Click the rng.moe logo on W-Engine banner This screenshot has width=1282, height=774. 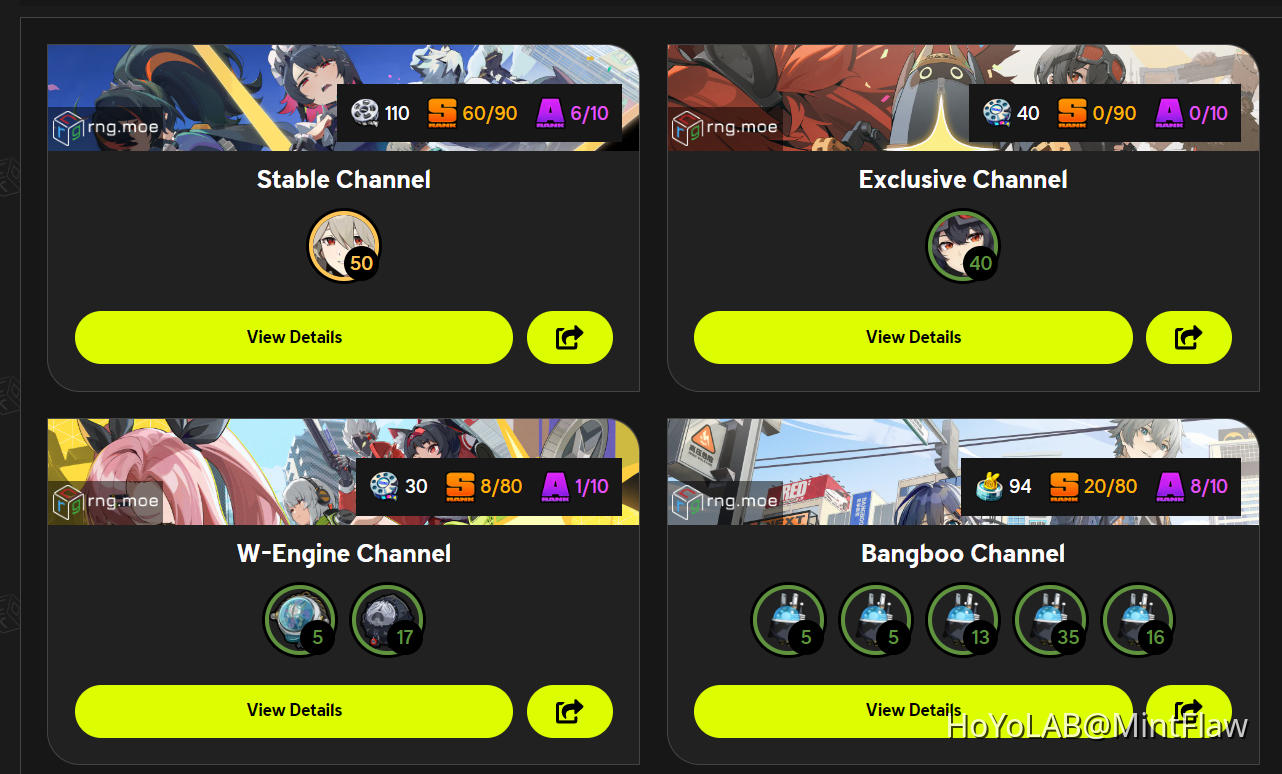(x=106, y=501)
